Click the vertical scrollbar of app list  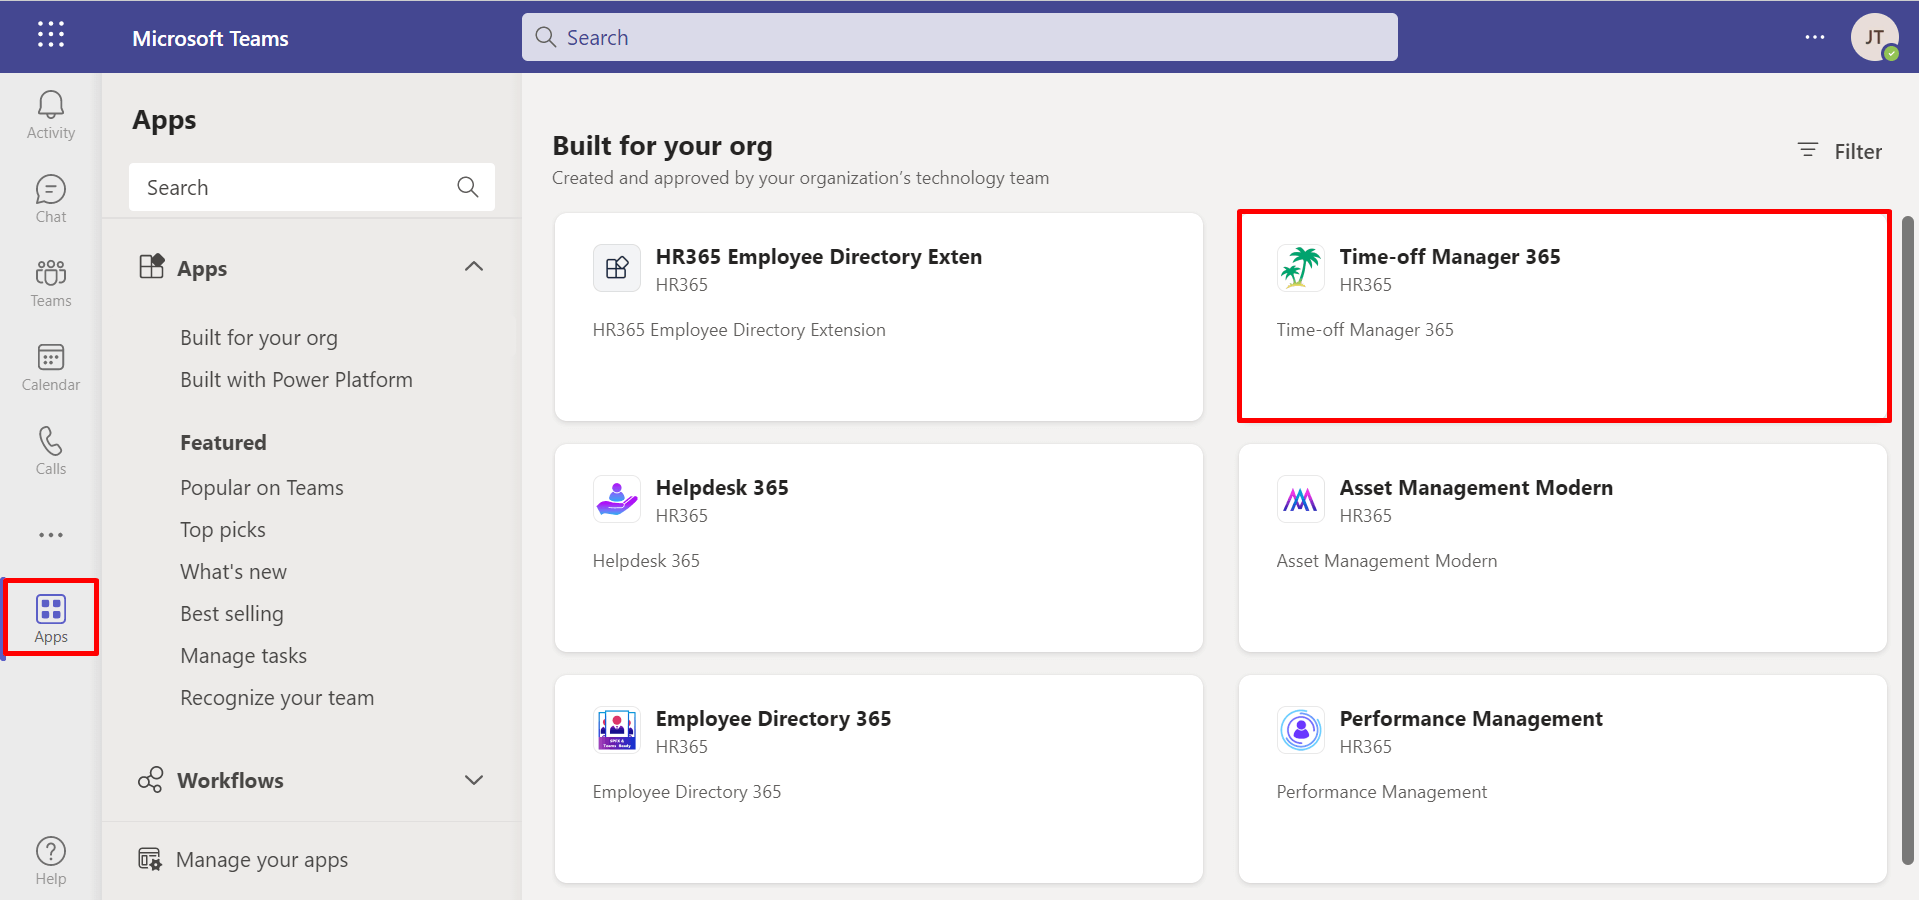1908,540
